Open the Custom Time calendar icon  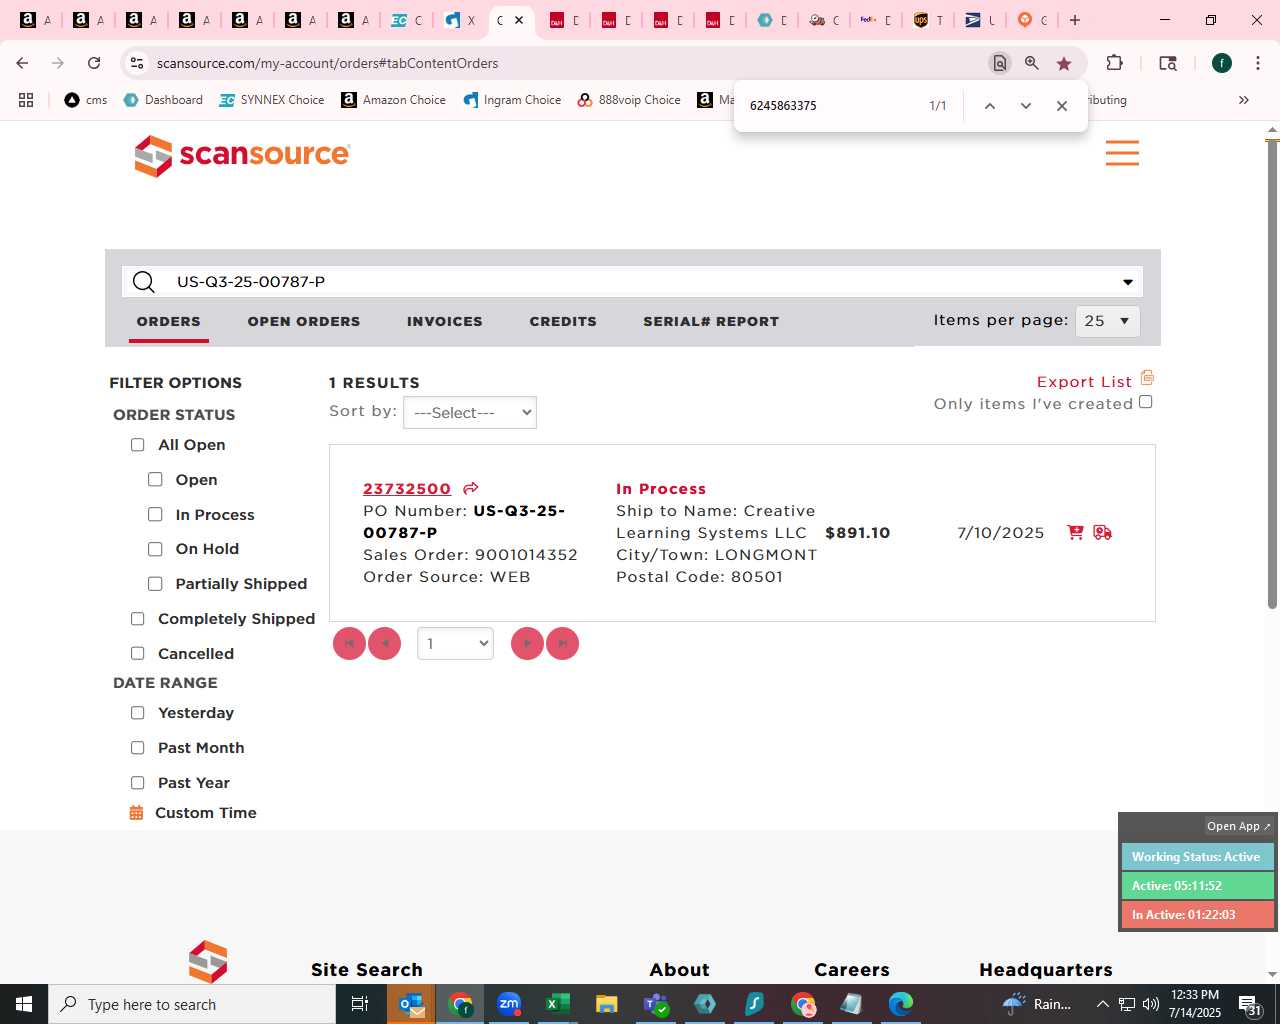pyautogui.click(x=137, y=813)
